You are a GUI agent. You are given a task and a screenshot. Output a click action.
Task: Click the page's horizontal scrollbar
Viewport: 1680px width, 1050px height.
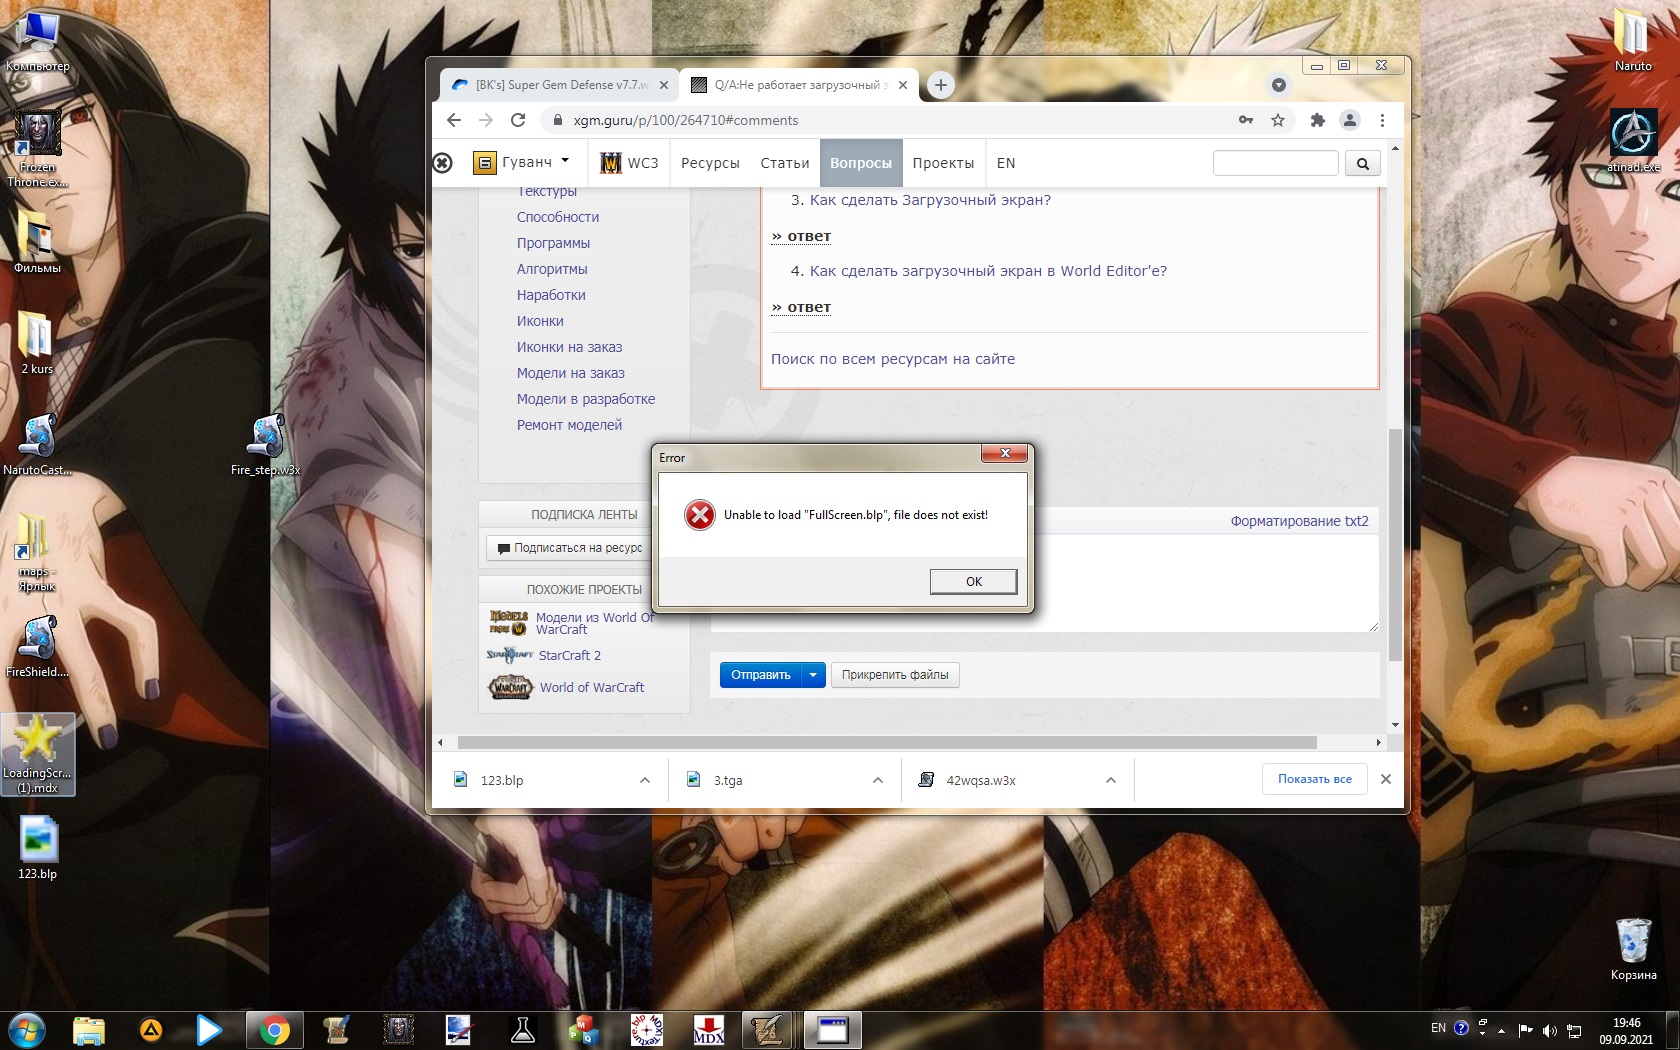[x=887, y=743]
